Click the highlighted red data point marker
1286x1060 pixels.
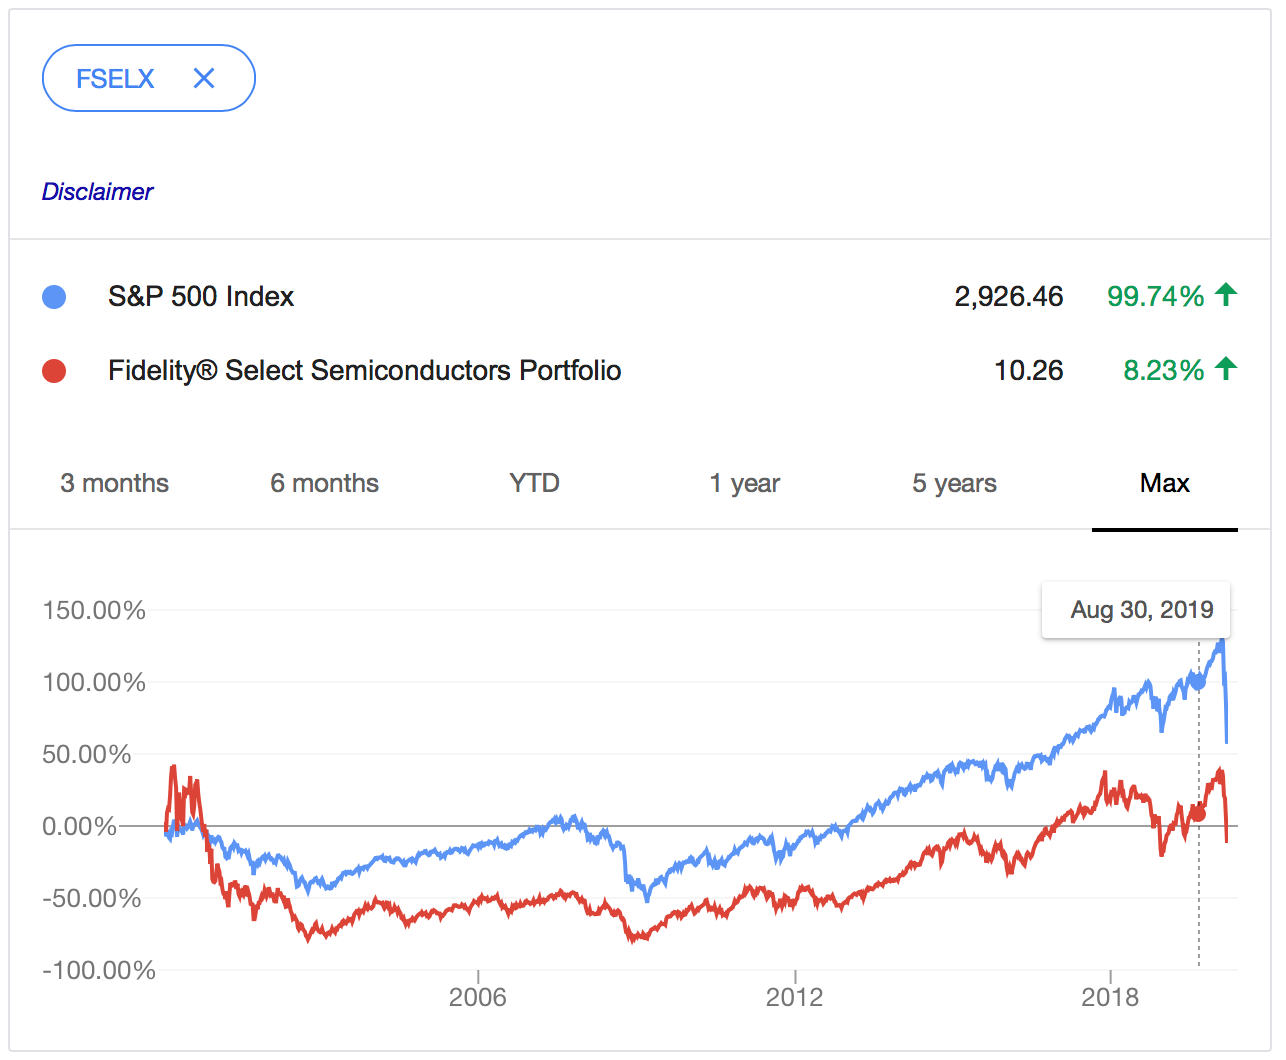pyautogui.click(x=1197, y=813)
